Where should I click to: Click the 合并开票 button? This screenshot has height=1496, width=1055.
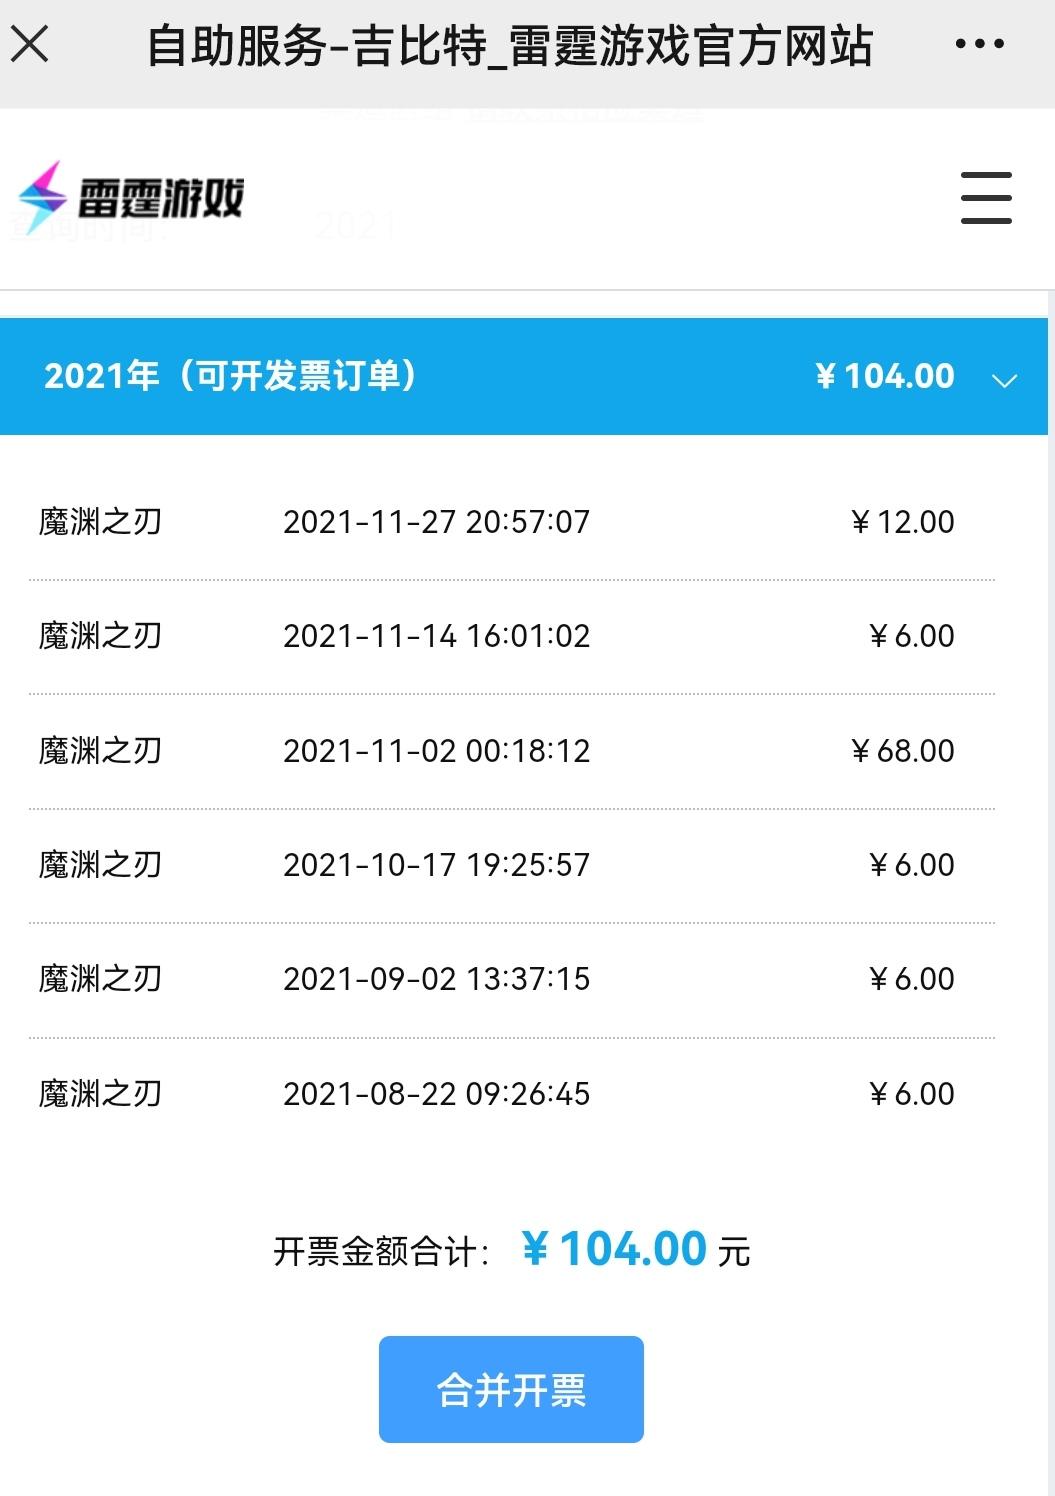coord(511,1389)
